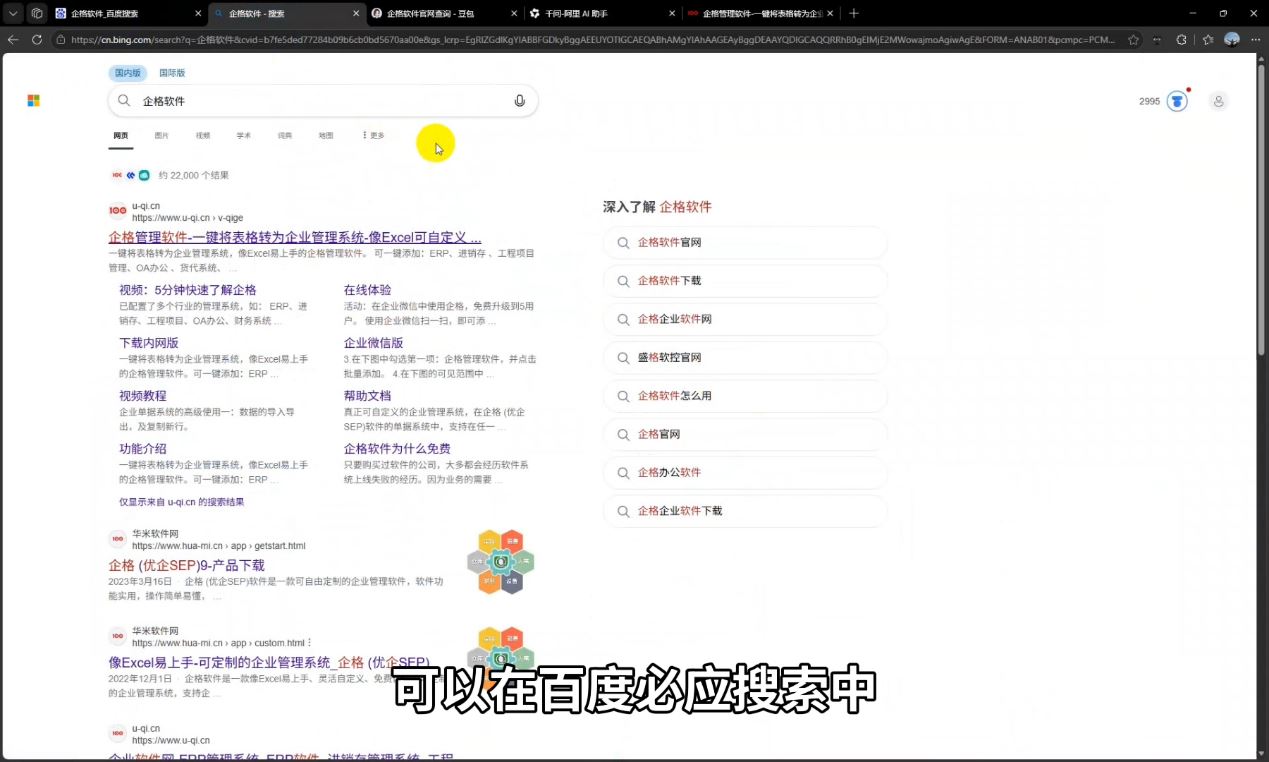Open sitelink 功能介绍
Screen dimensions: 1269x762
143,449
